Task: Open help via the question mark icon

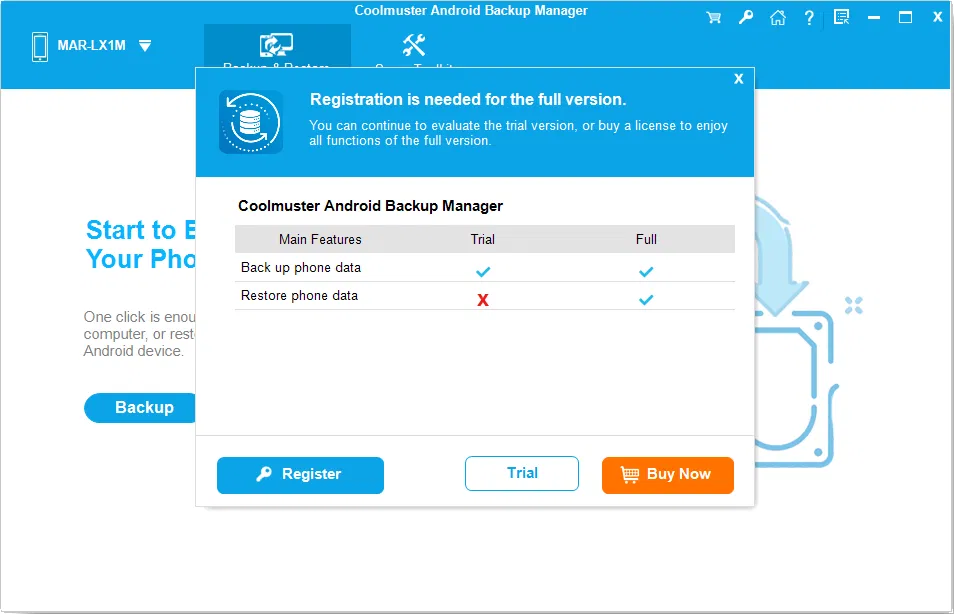Action: point(809,17)
